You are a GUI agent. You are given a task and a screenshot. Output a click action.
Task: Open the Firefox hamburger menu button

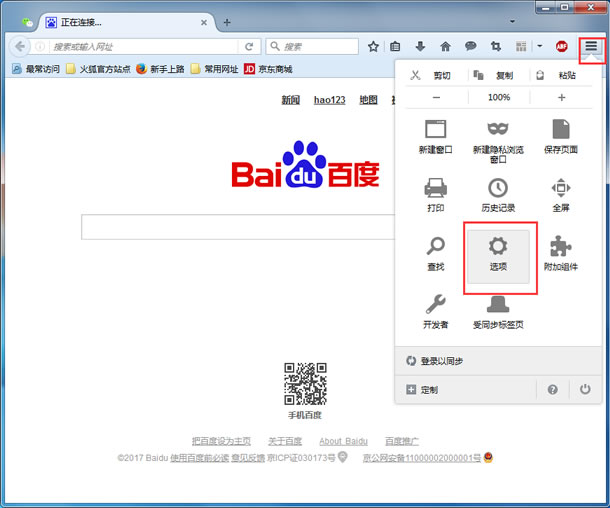click(591, 46)
